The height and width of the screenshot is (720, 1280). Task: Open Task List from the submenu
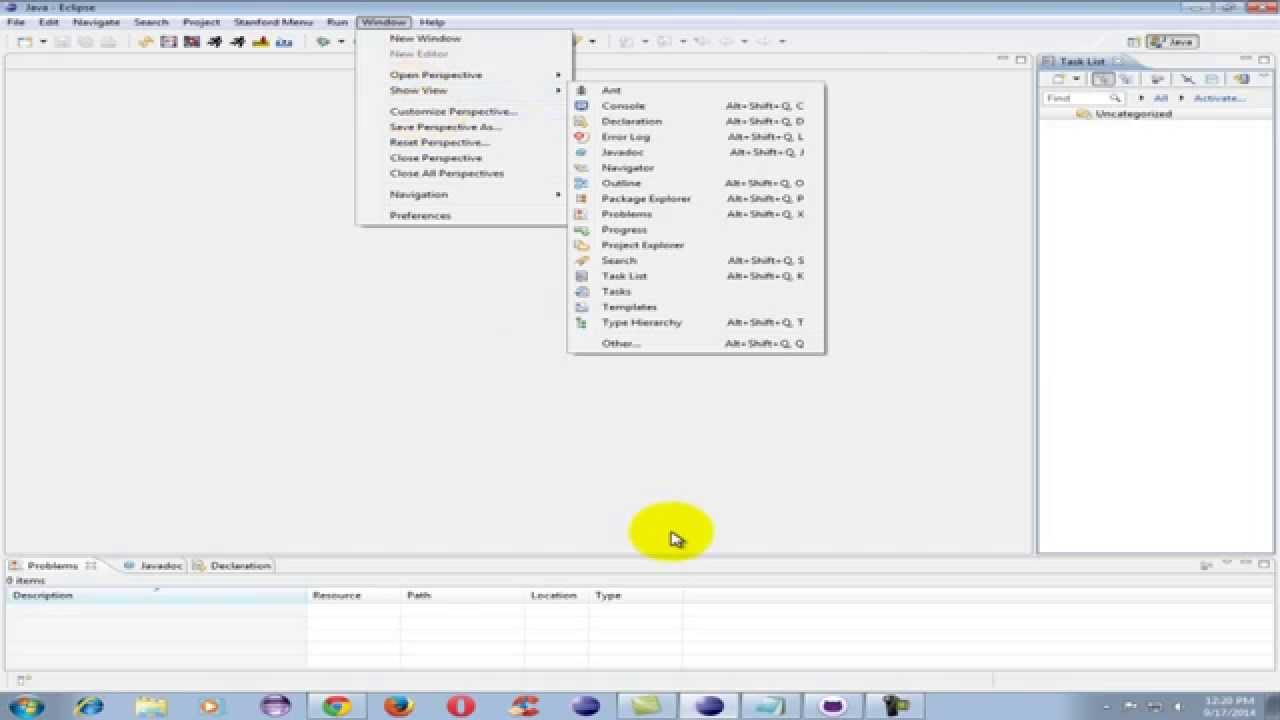[x=695, y=276]
